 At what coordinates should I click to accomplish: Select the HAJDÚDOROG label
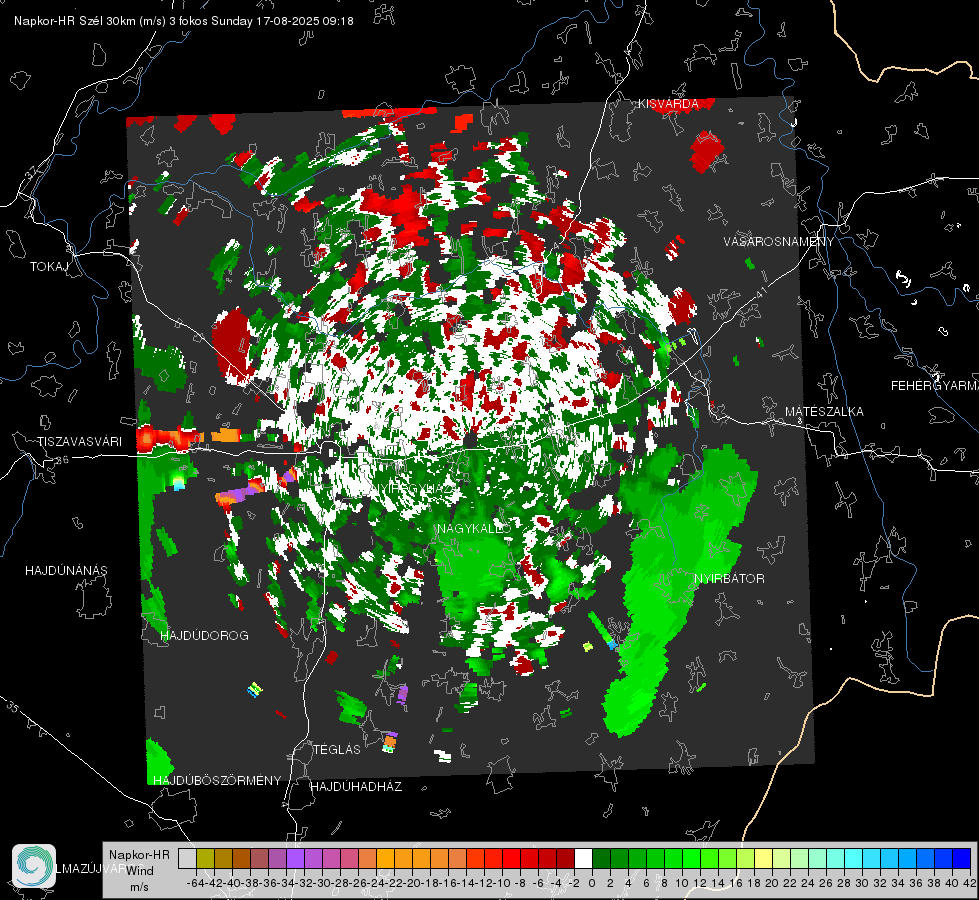click(204, 635)
